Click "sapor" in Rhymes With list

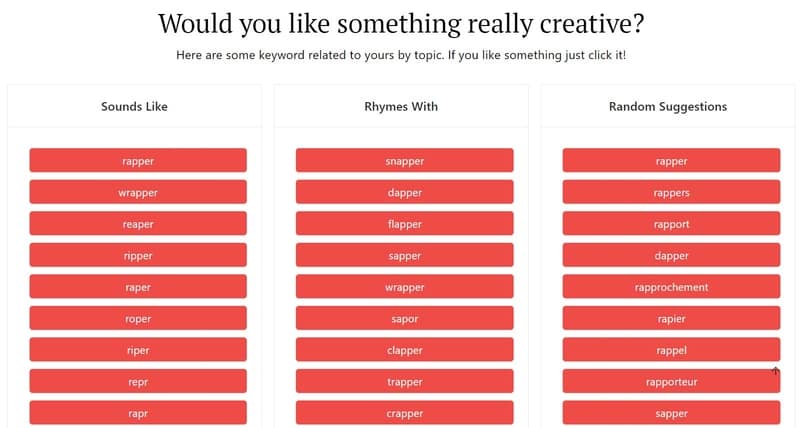point(404,319)
